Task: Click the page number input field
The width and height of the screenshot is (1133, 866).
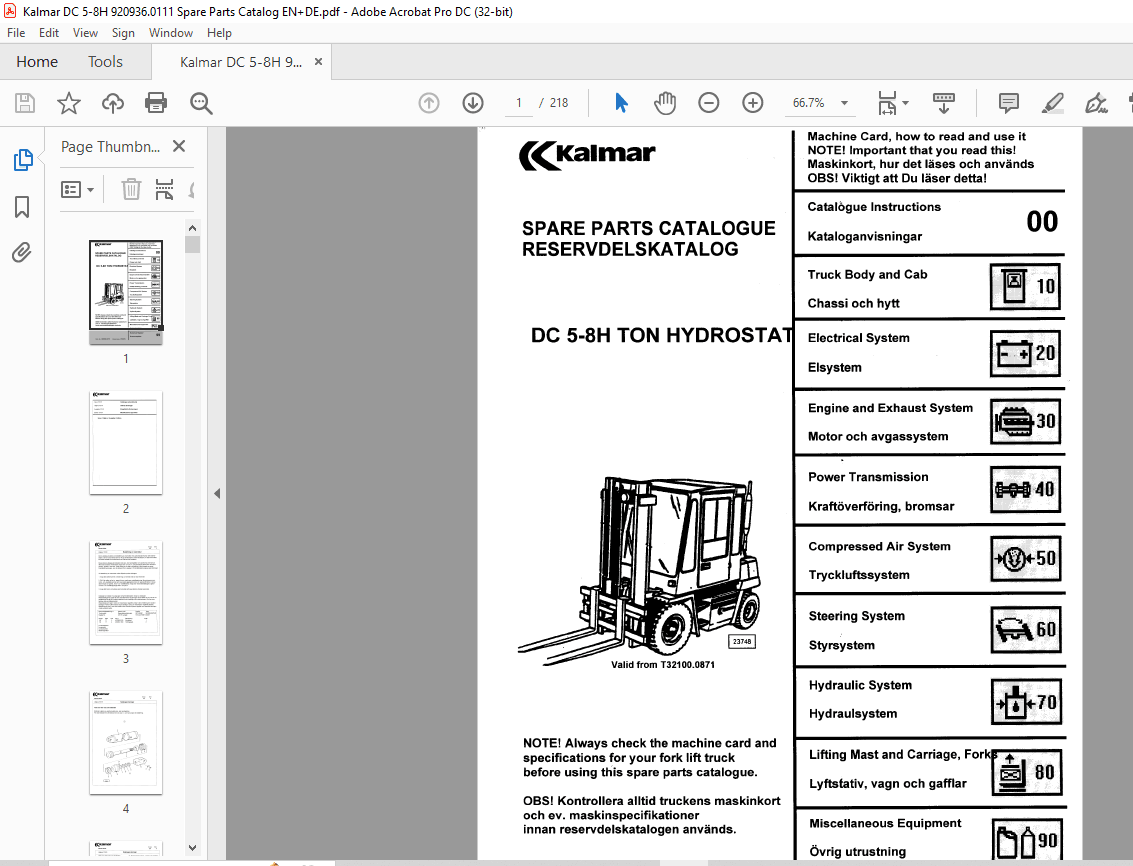Action: coord(518,103)
